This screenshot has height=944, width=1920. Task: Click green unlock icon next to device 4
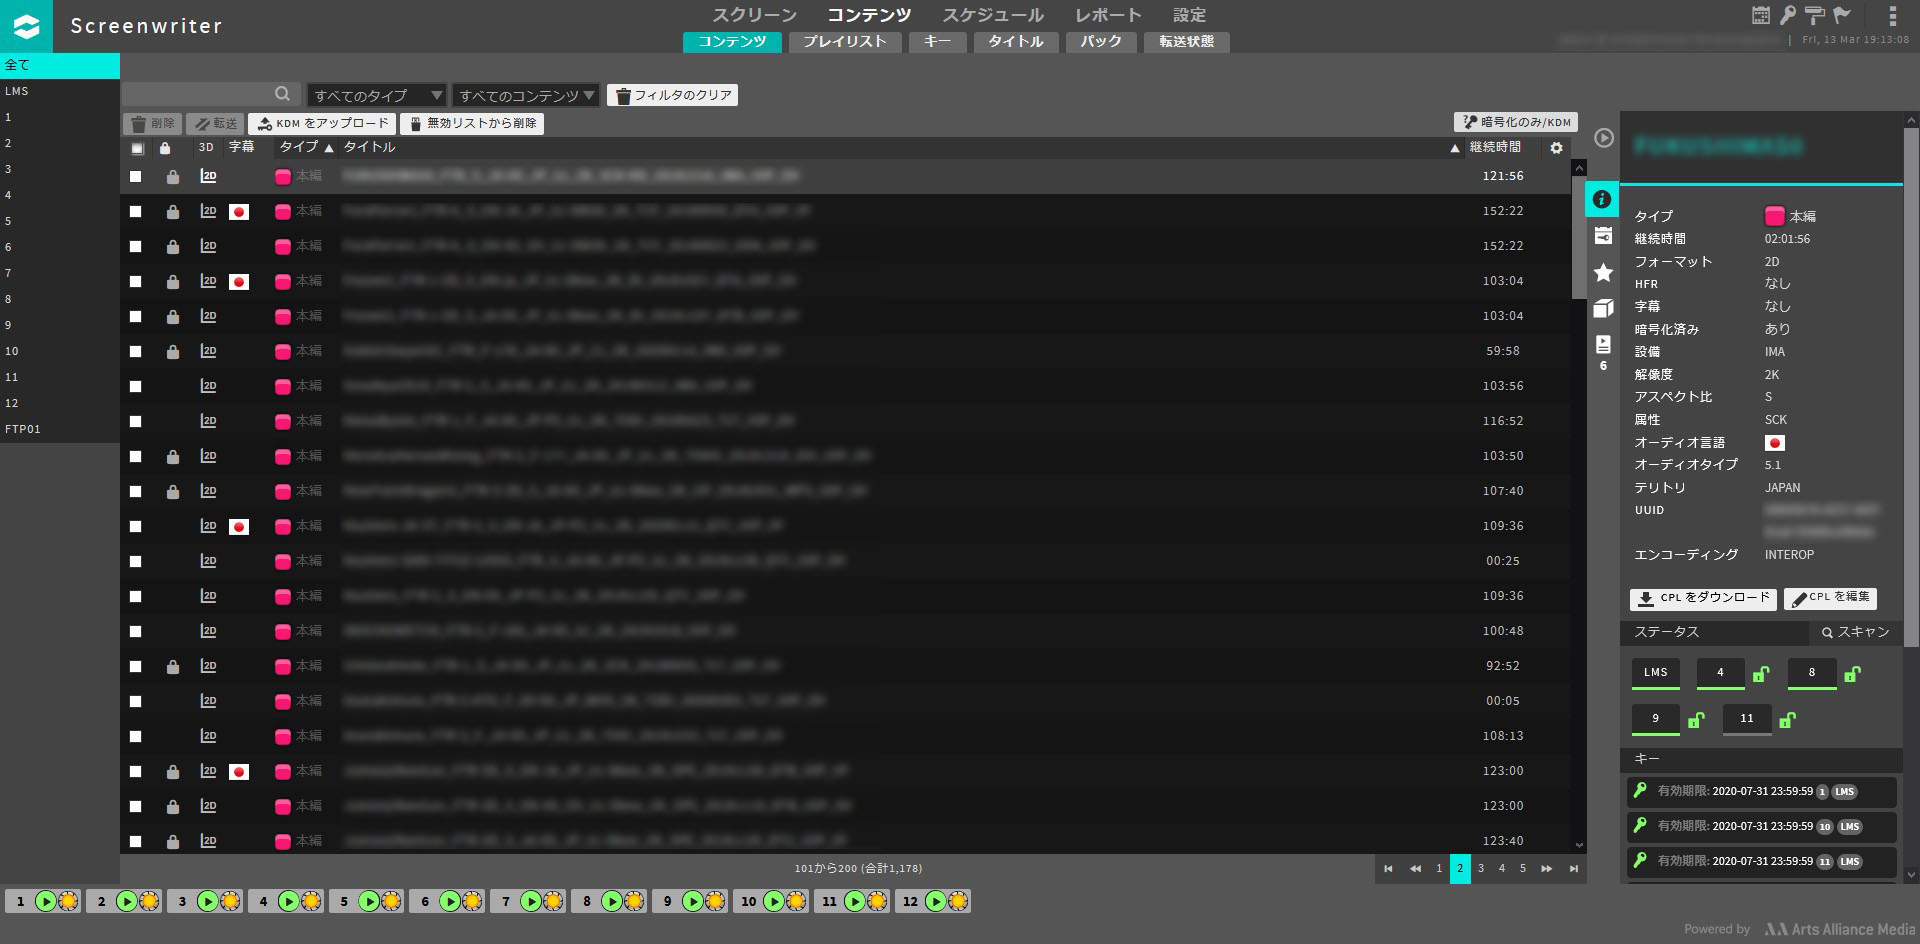click(x=1761, y=674)
